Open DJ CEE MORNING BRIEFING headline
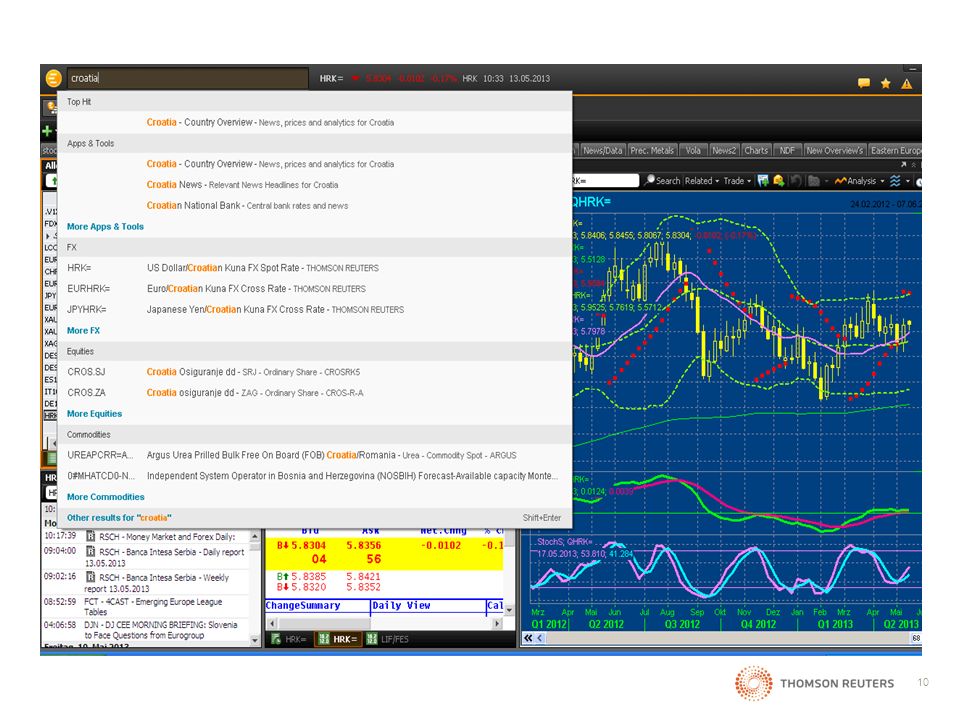 pos(160,630)
